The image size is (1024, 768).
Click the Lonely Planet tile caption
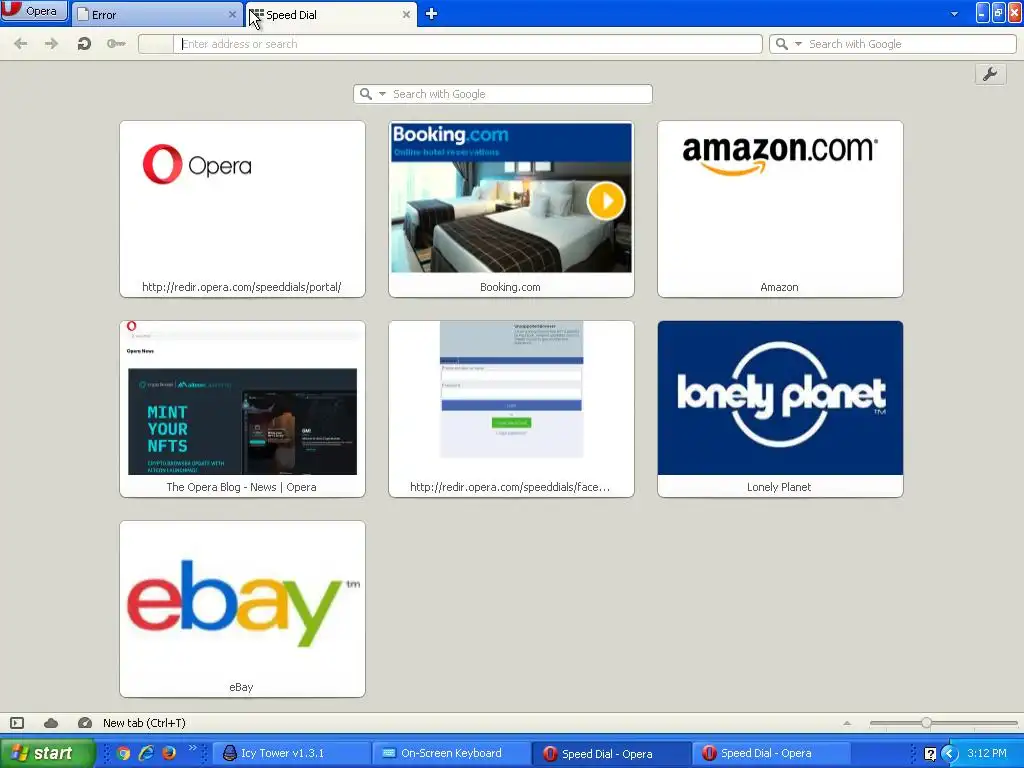(779, 487)
